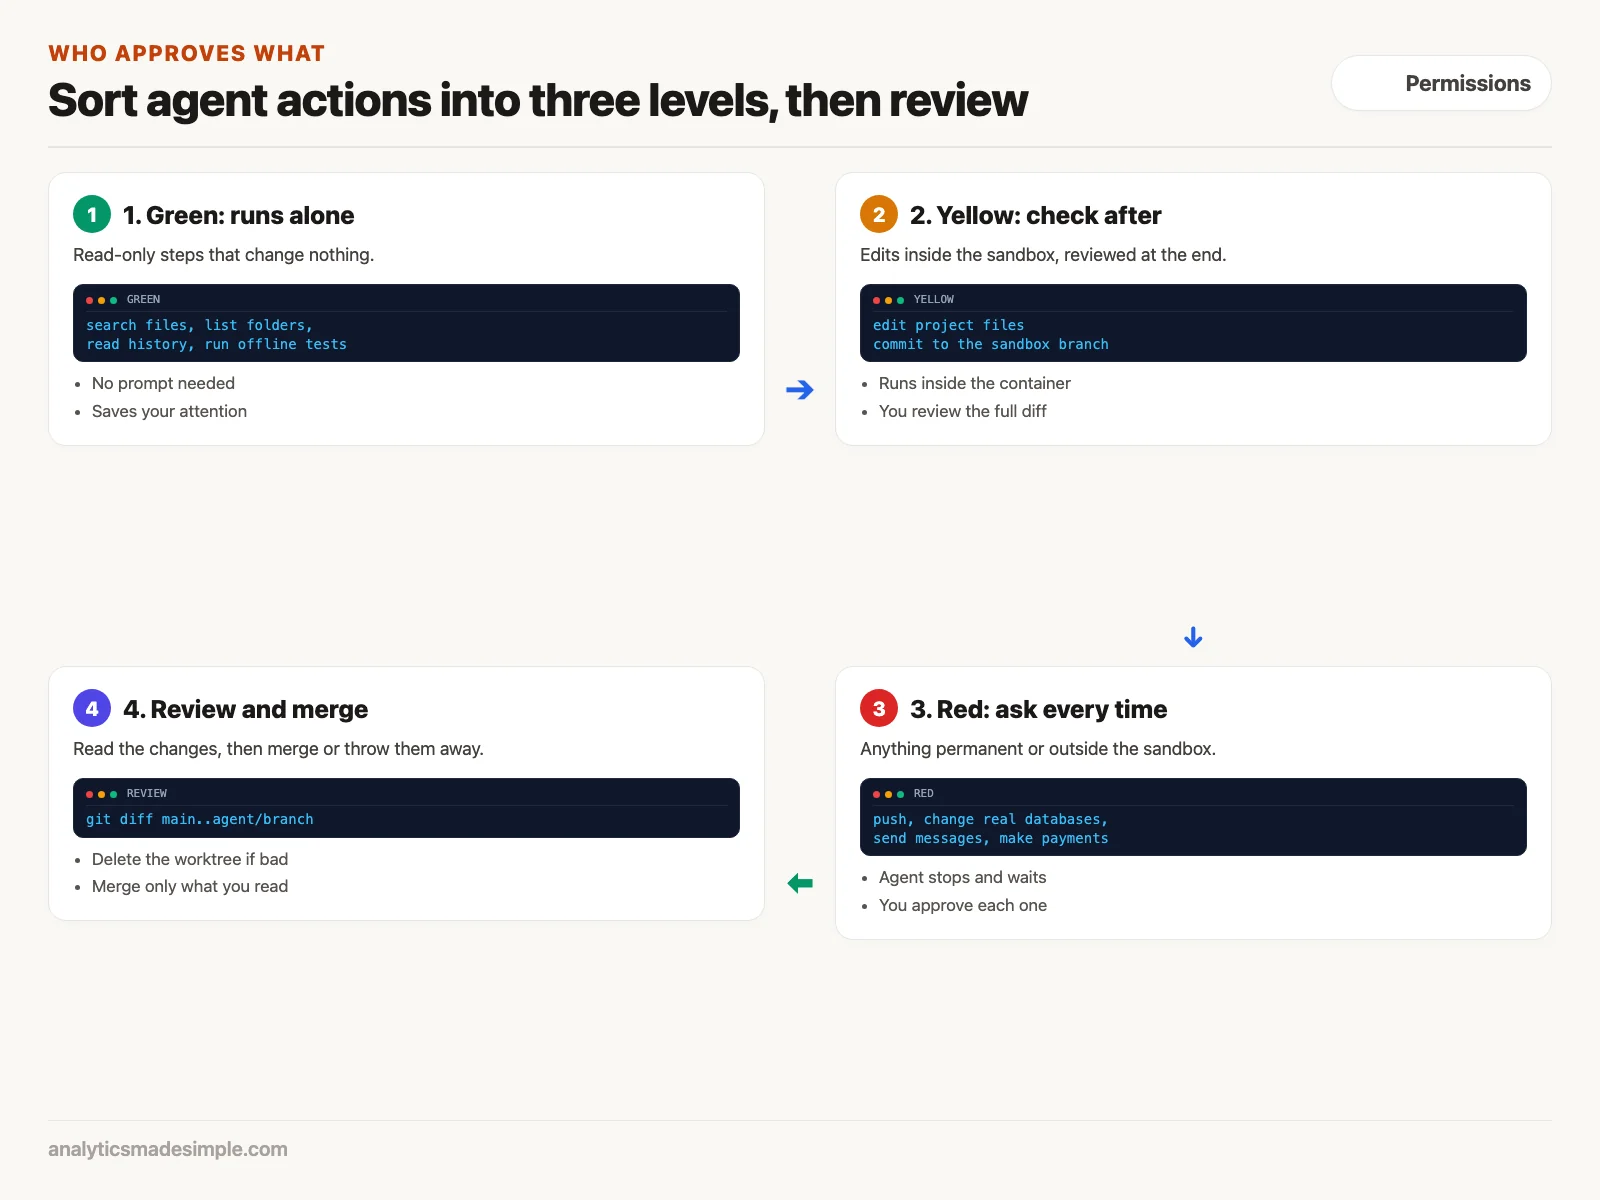Click the code line "edit project files"

click(948, 325)
